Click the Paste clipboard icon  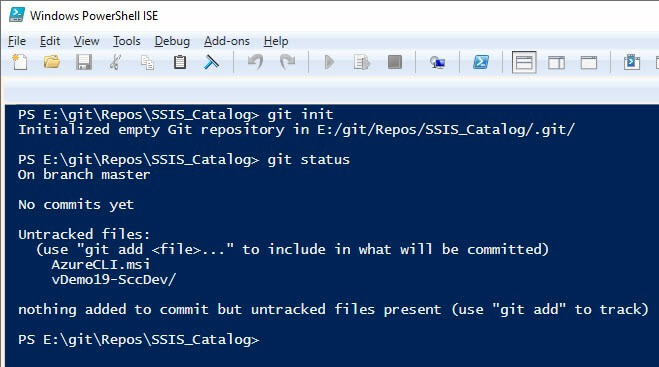tap(180, 62)
